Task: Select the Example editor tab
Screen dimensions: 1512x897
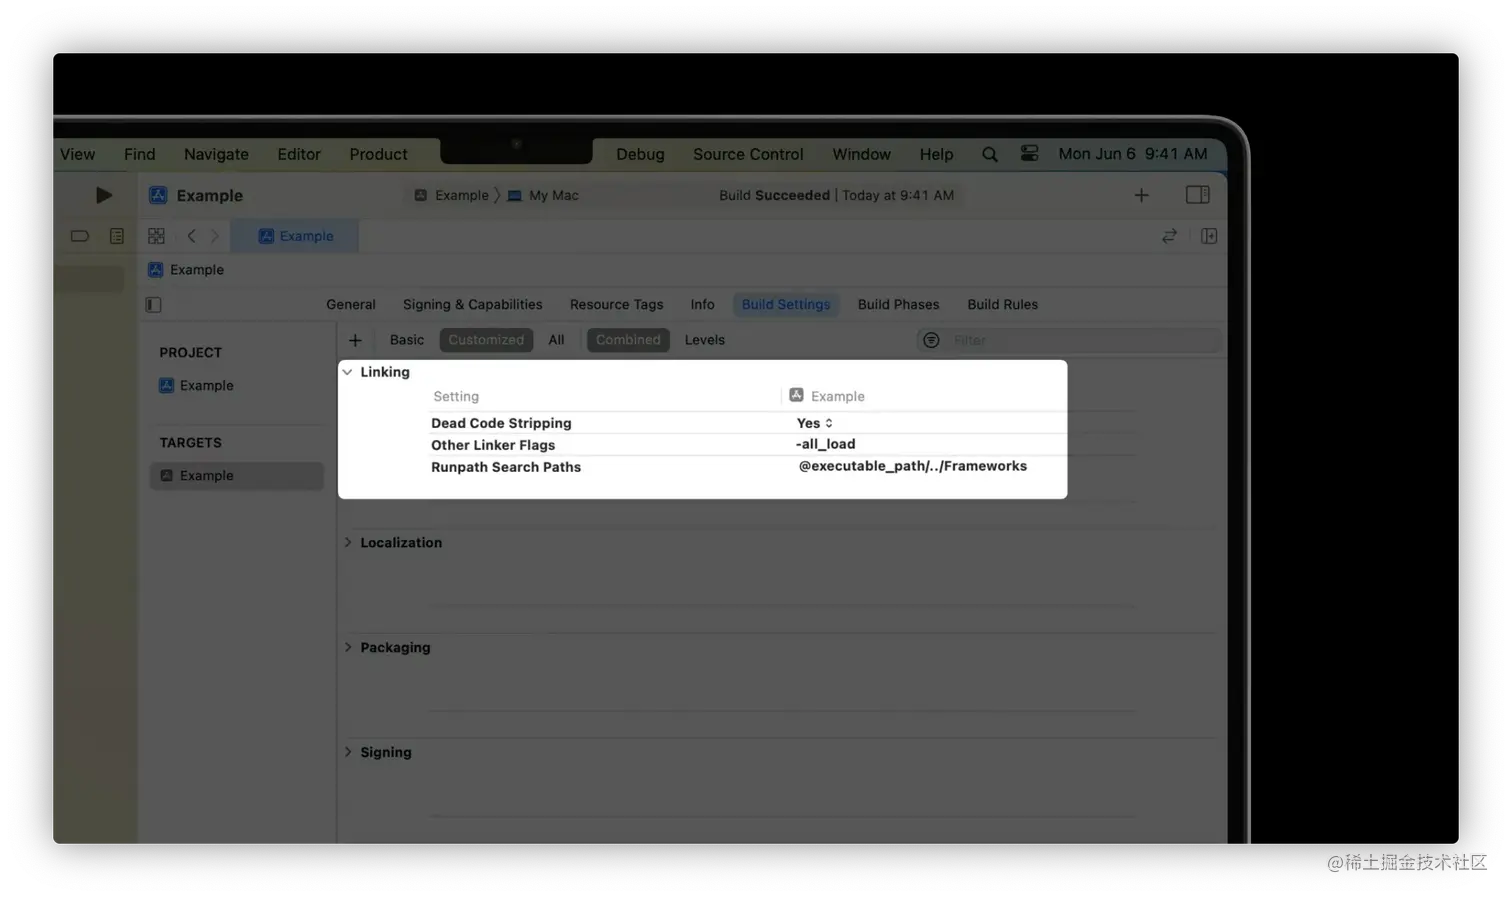Action: click(295, 236)
